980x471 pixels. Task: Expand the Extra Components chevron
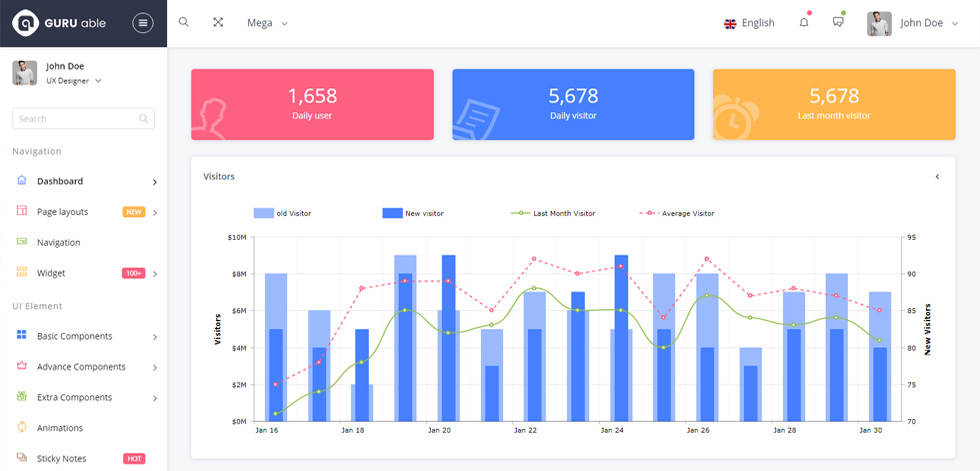click(x=154, y=398)
